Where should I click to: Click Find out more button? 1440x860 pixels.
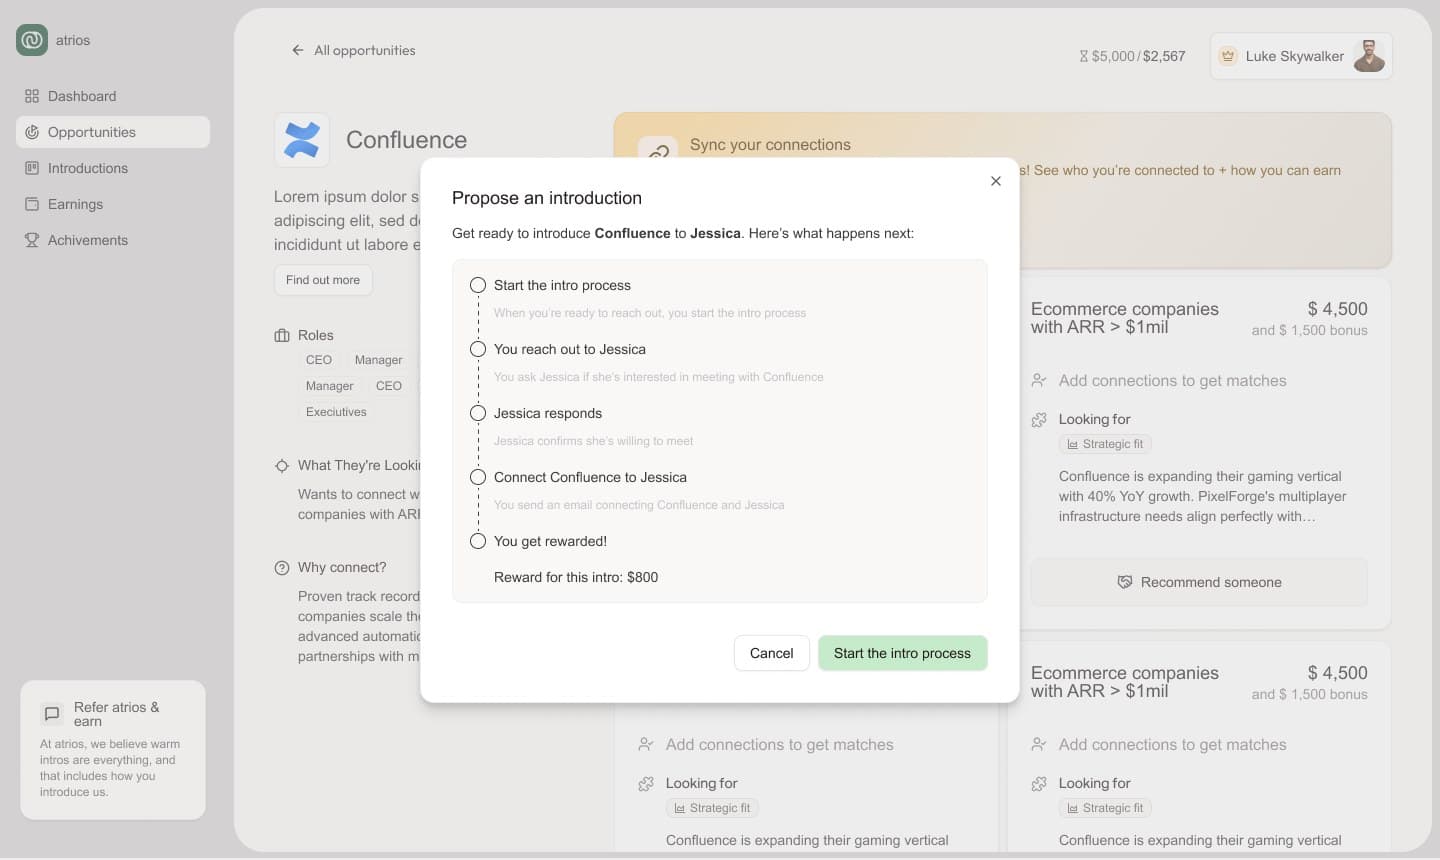[323, 280]
